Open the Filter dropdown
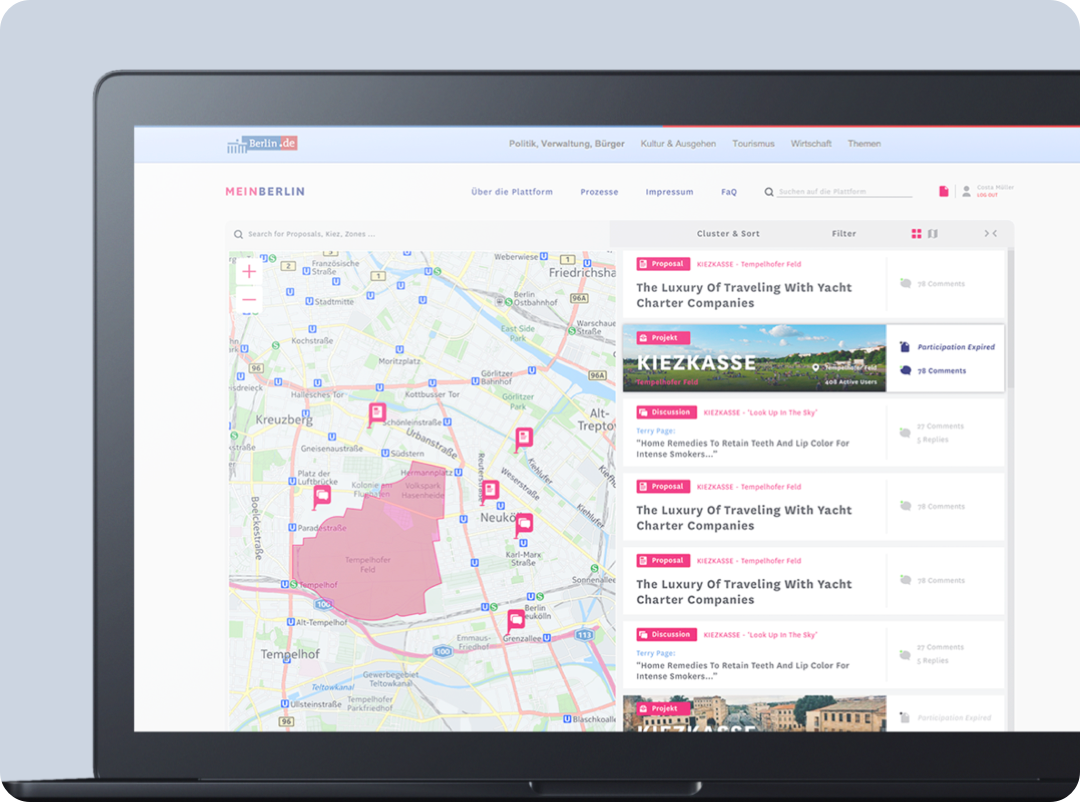The width and height of the screenshot is (1080, 802). click(x=844, y=234)
